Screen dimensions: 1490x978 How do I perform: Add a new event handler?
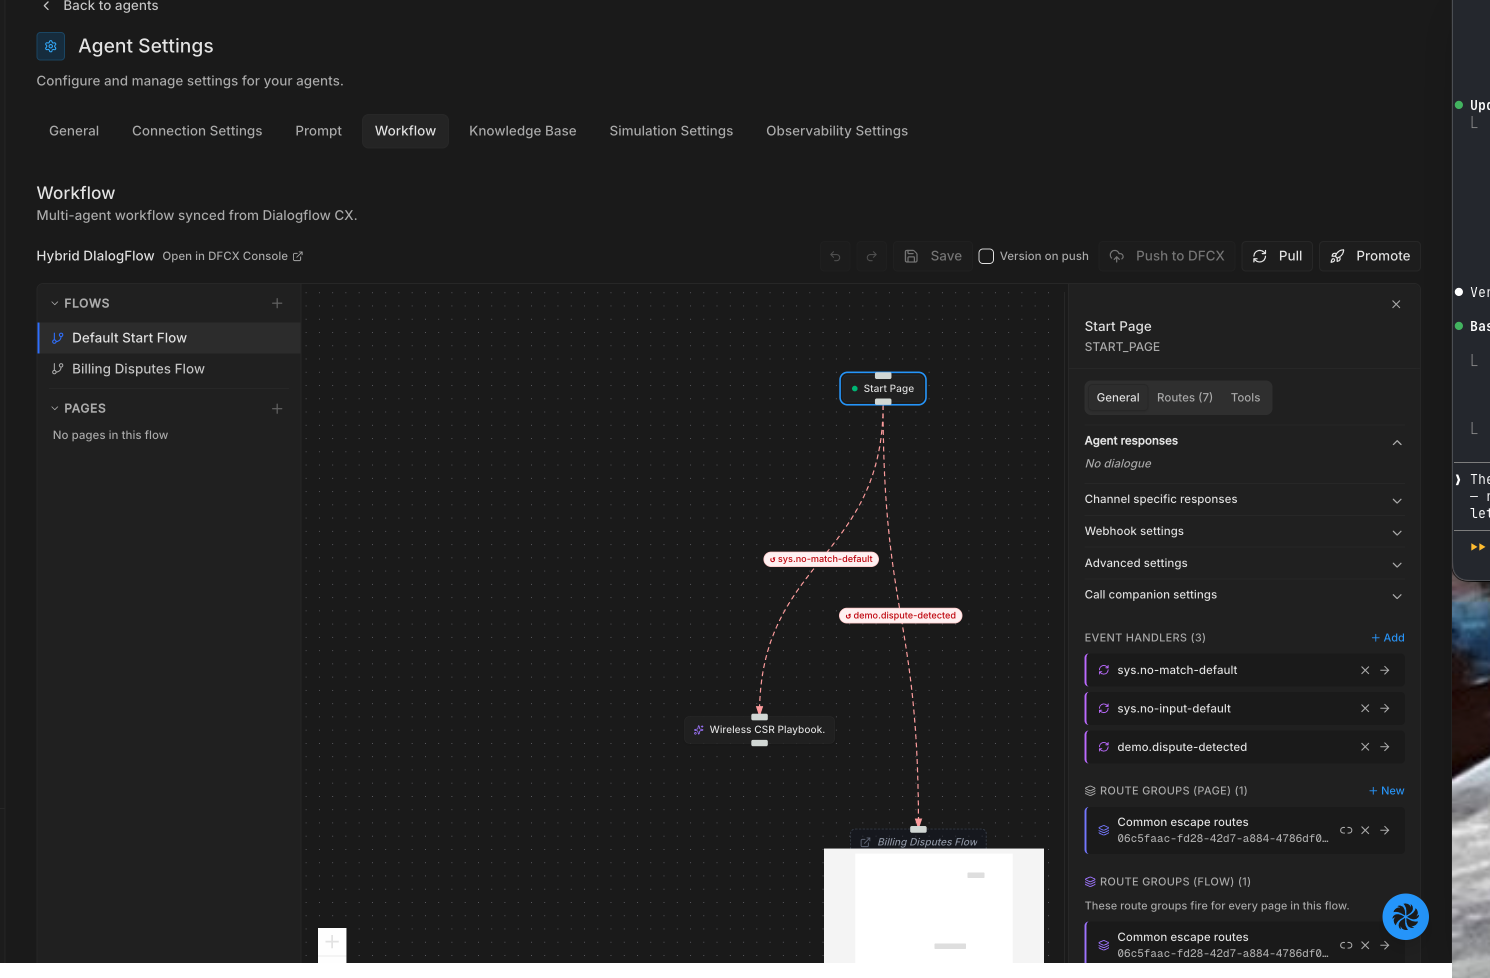1388,638
